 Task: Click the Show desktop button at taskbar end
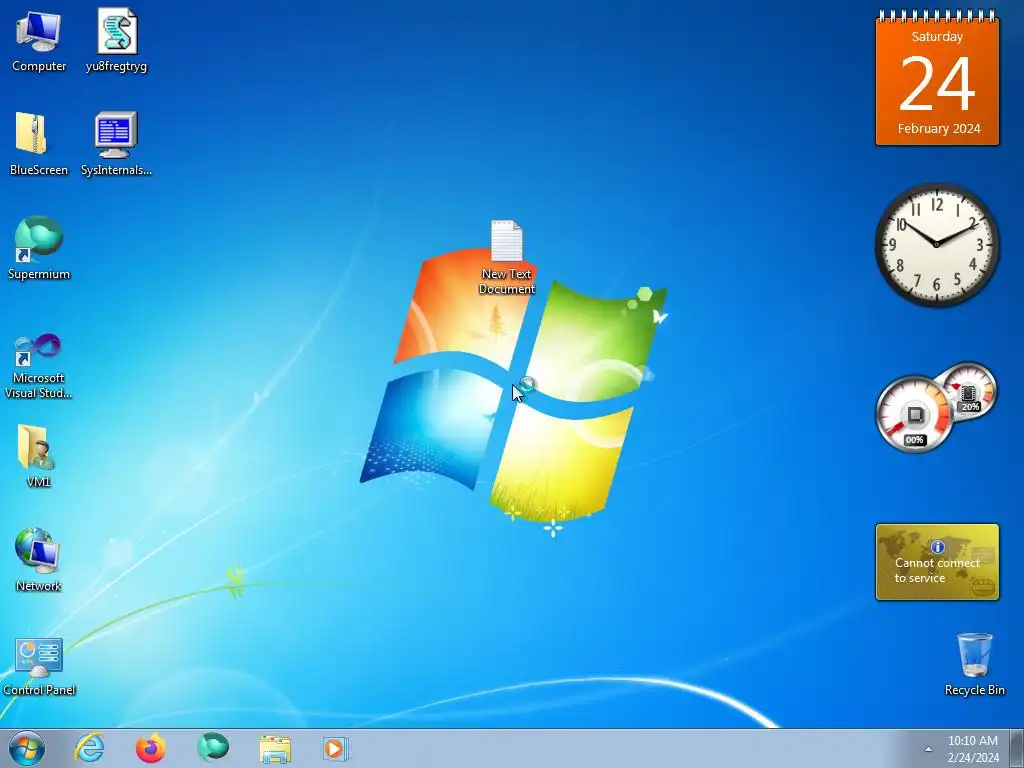coord(1017,748)
